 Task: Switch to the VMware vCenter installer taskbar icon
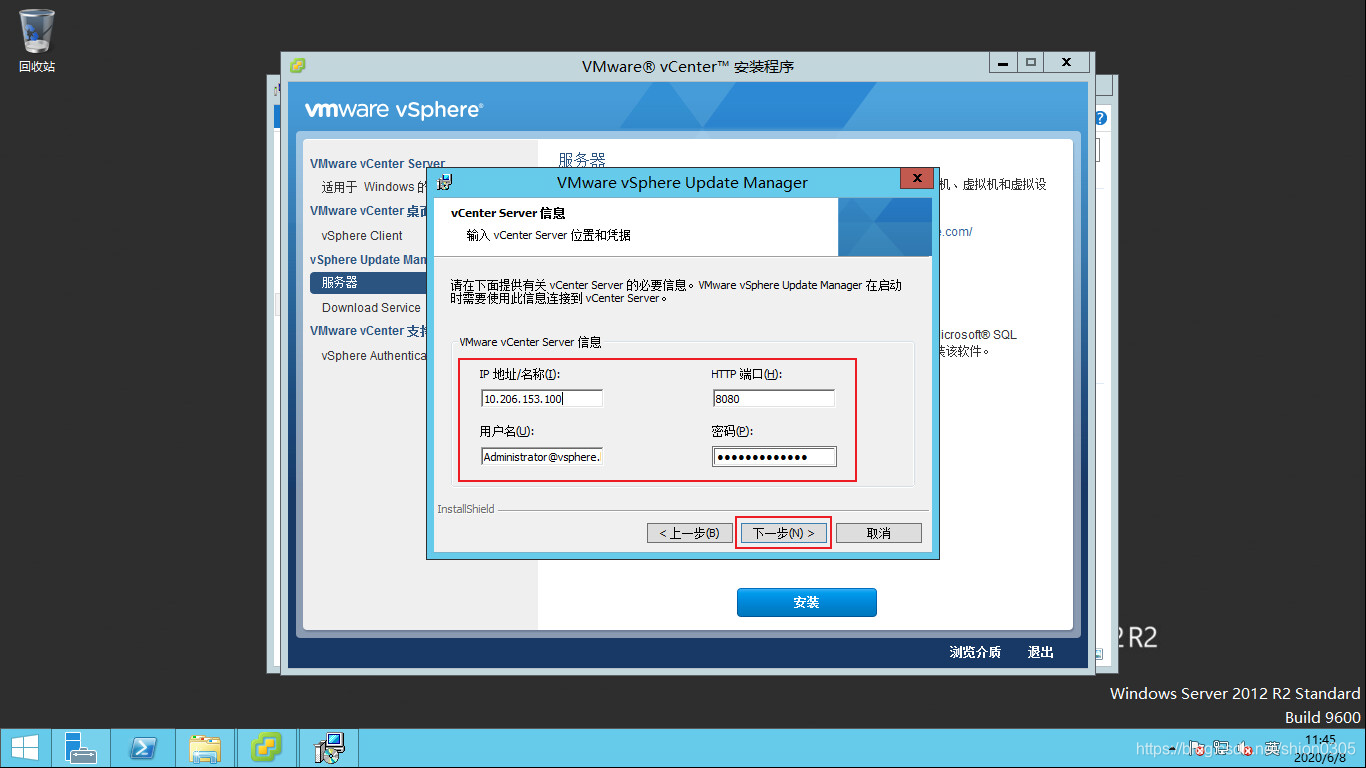tap(266, 748)
